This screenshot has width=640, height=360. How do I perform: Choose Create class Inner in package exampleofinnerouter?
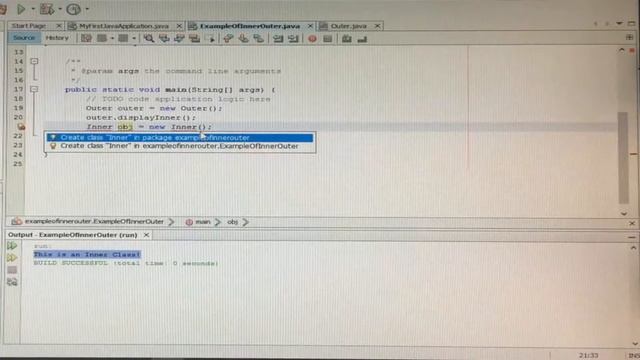[x=180, y=138]
